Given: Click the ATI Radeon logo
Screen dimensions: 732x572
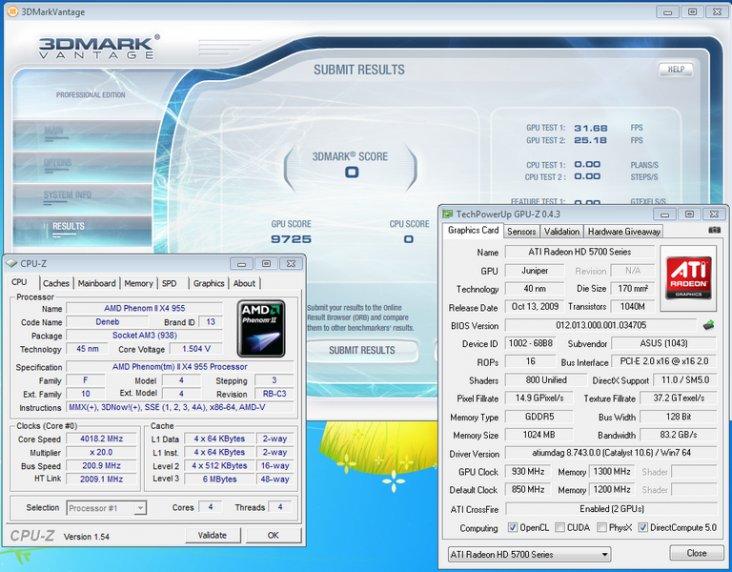Looking at the screenshot, I should pos(689,276).
